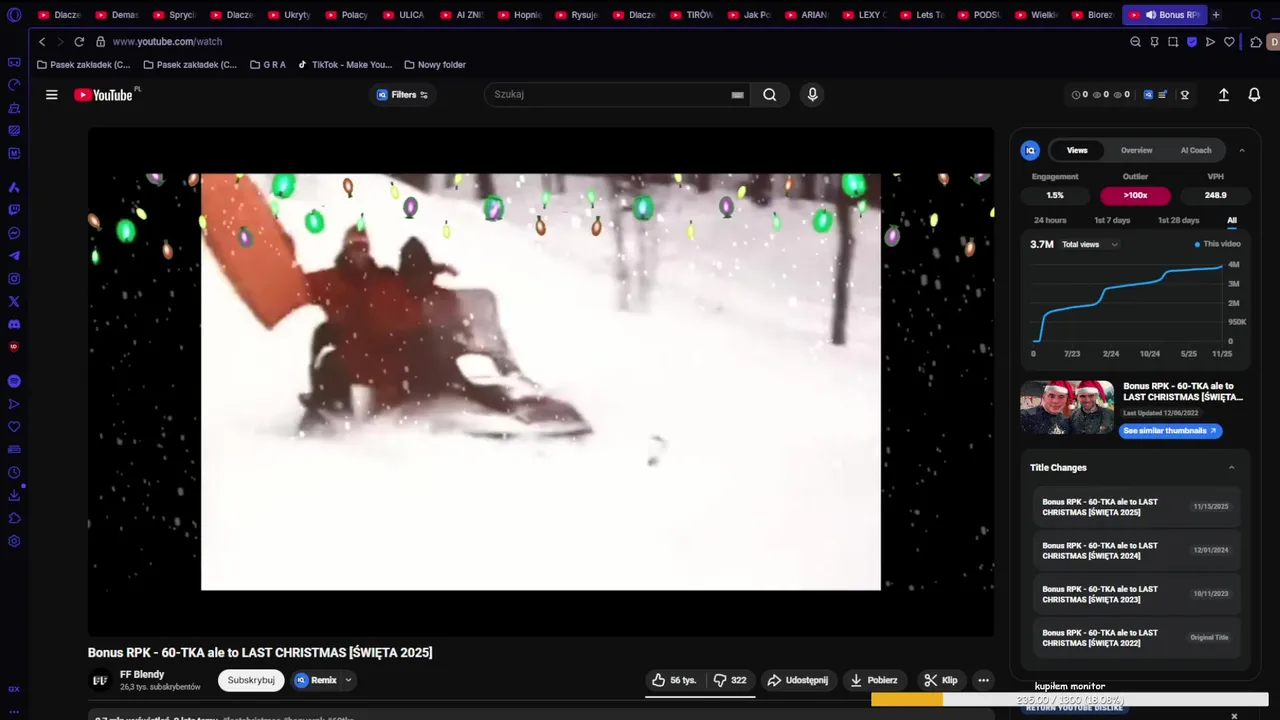The height and width of the screenshot is (720, 1280).
Task: Click the upload arrow icon in YouTube header
Action: (1223, 95)
